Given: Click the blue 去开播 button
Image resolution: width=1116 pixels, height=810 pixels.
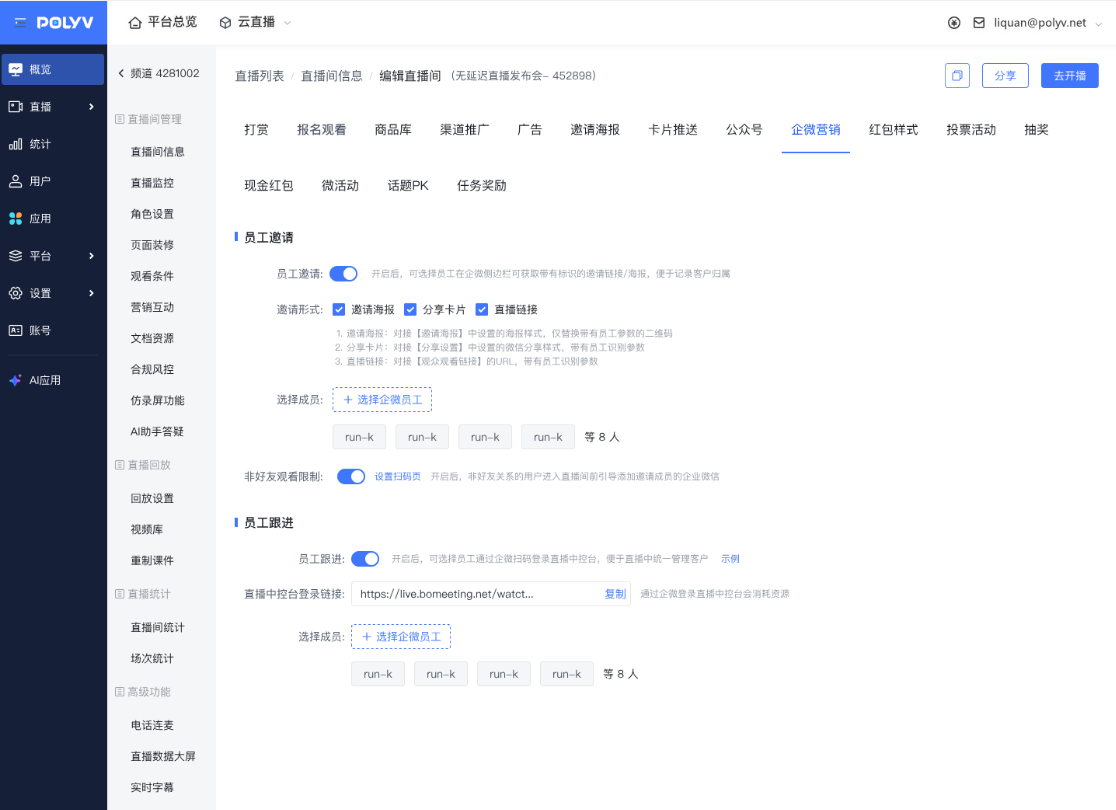Looking at the screenshot, I should [1069, 76].
